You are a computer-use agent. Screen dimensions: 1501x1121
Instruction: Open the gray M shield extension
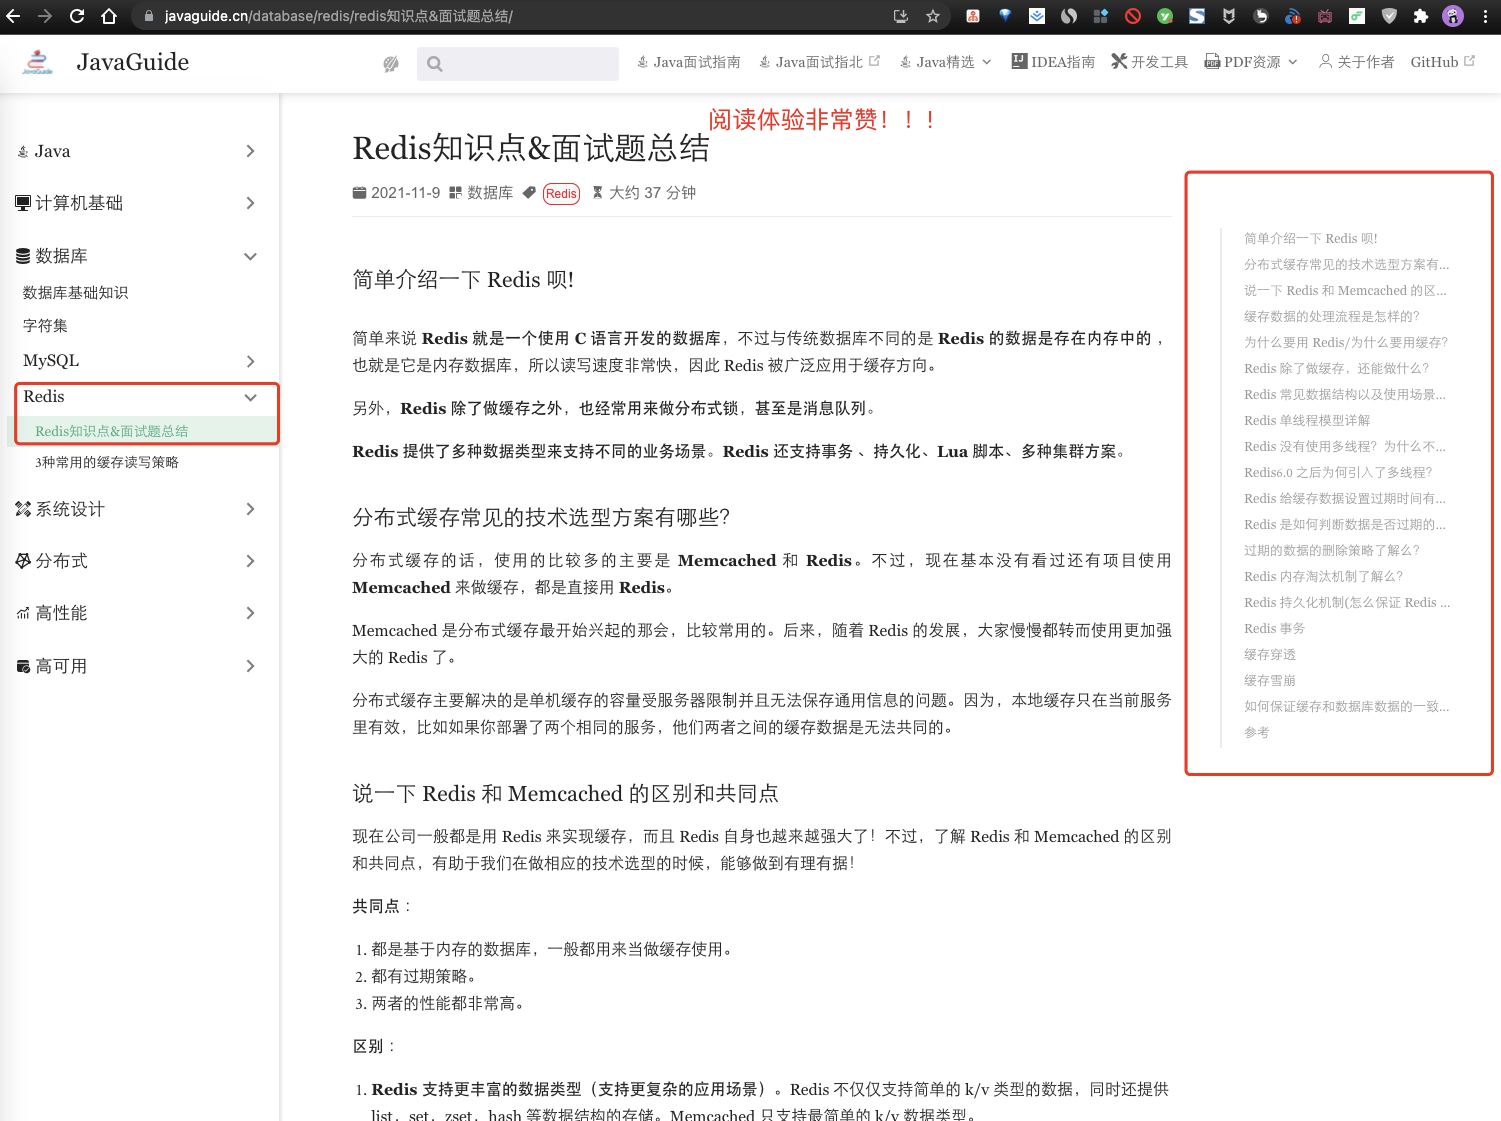click(x=1229, y=16)
